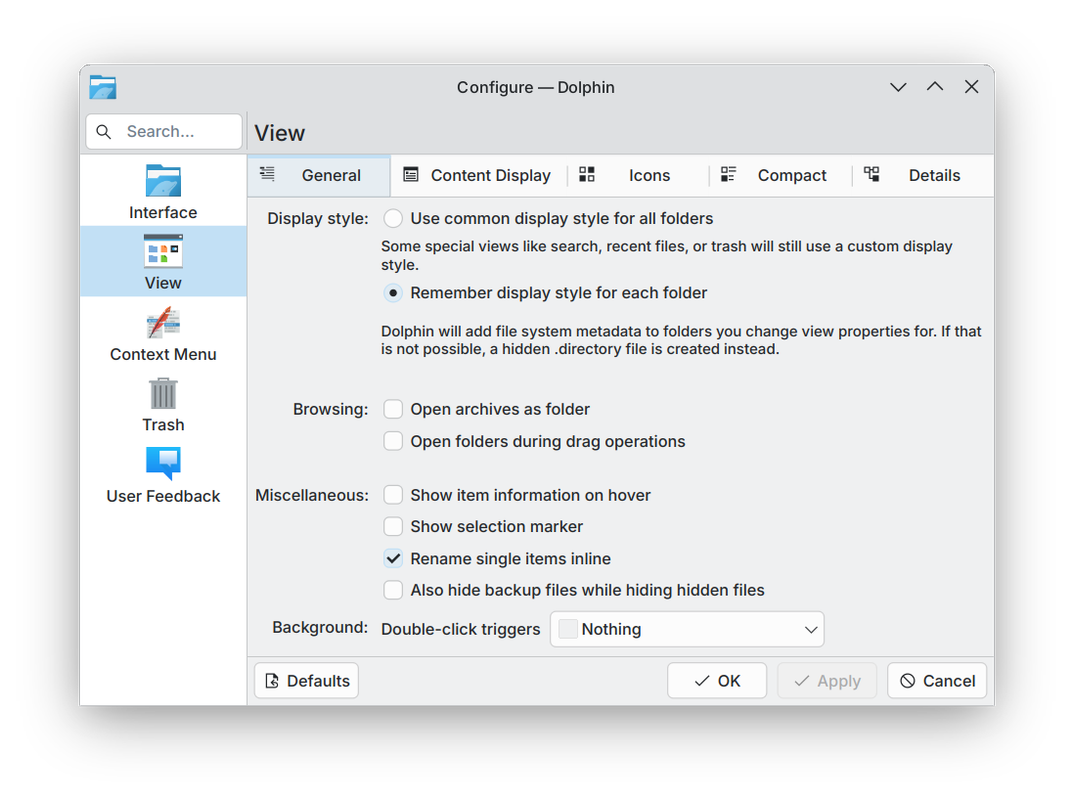1074x800 pixels.
Task: Confirm settings with OK button
Action: pyautogui.click(x=717, y=681)
